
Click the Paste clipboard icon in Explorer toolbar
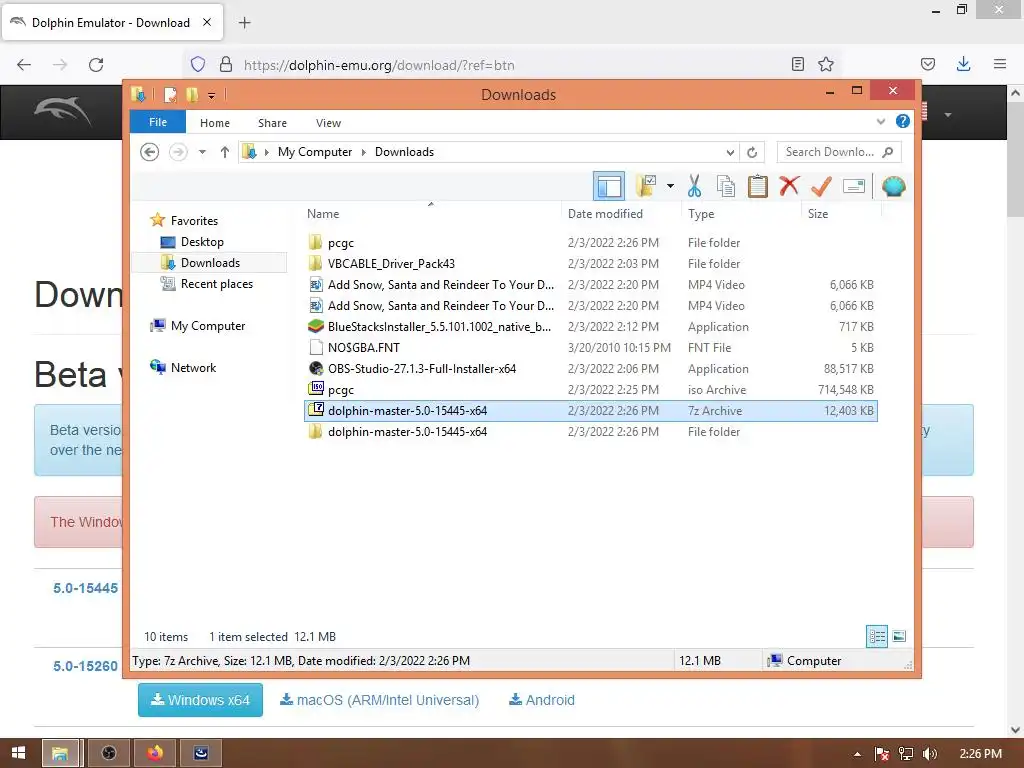click(758, 186)
